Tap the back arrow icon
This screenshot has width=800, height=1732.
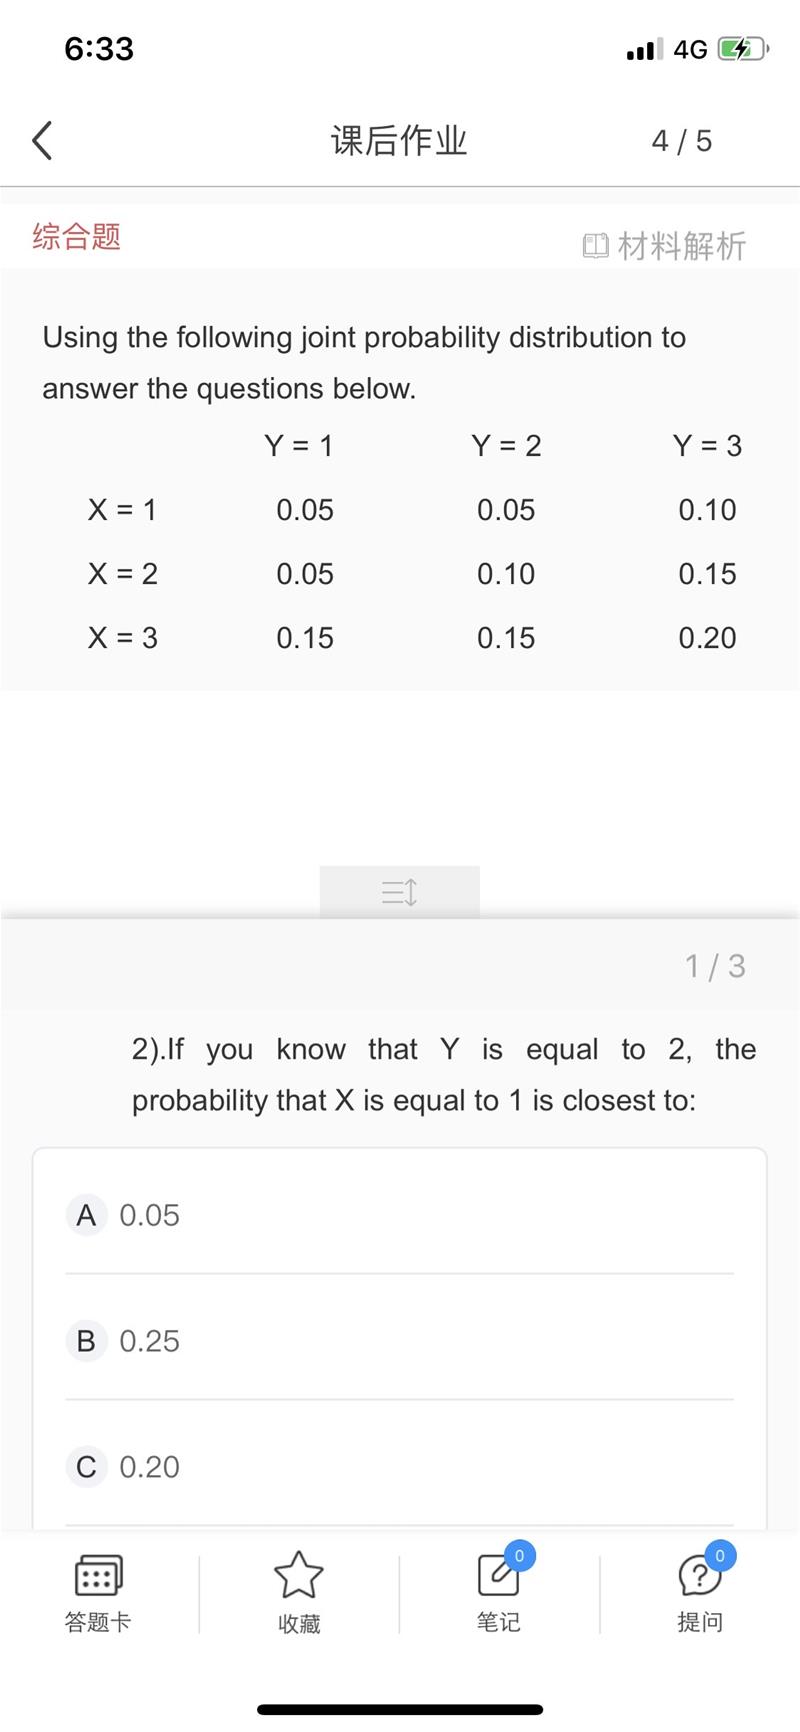pyautogui.click(x=42, y=141)
